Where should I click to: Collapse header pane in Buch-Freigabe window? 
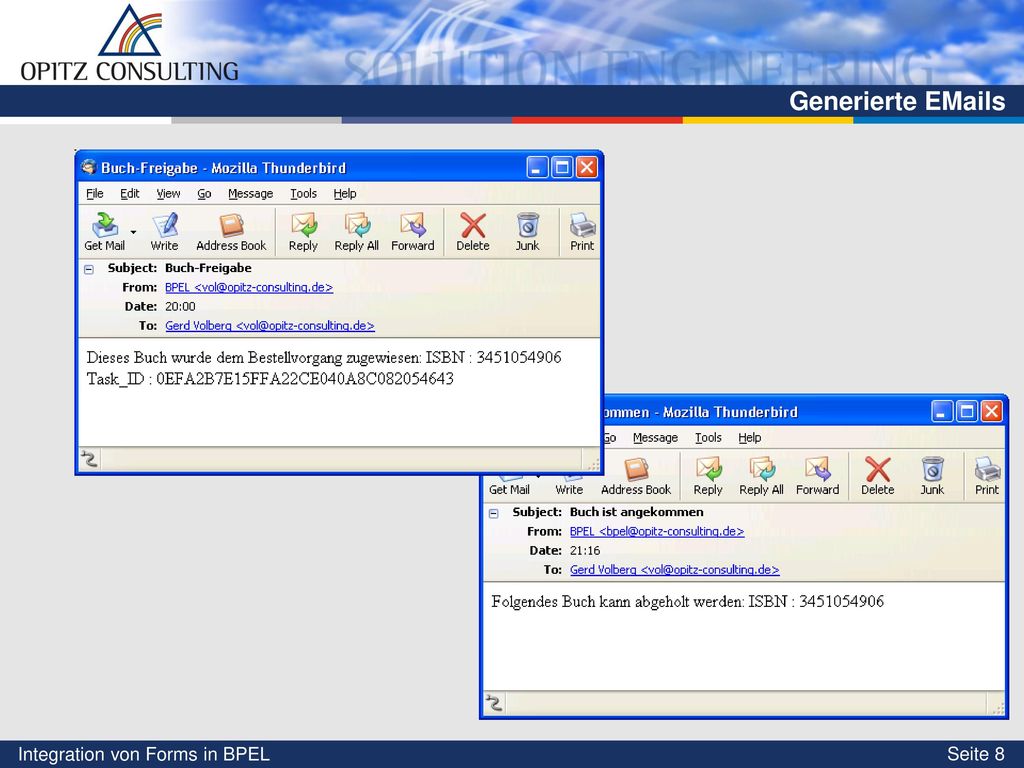(x=89, y=269)
